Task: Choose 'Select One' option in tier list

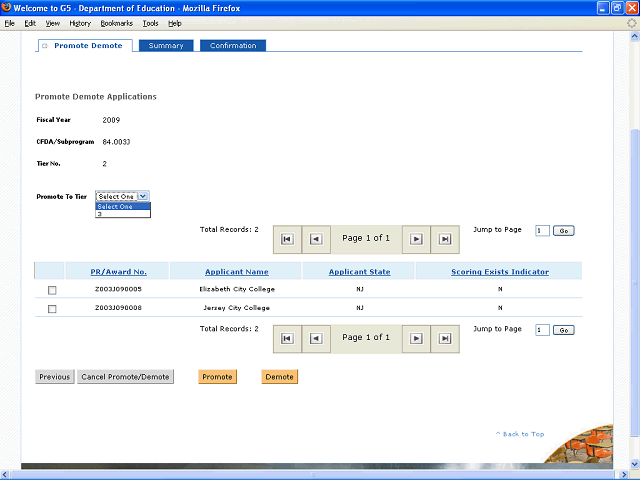Action: point(123,207)
